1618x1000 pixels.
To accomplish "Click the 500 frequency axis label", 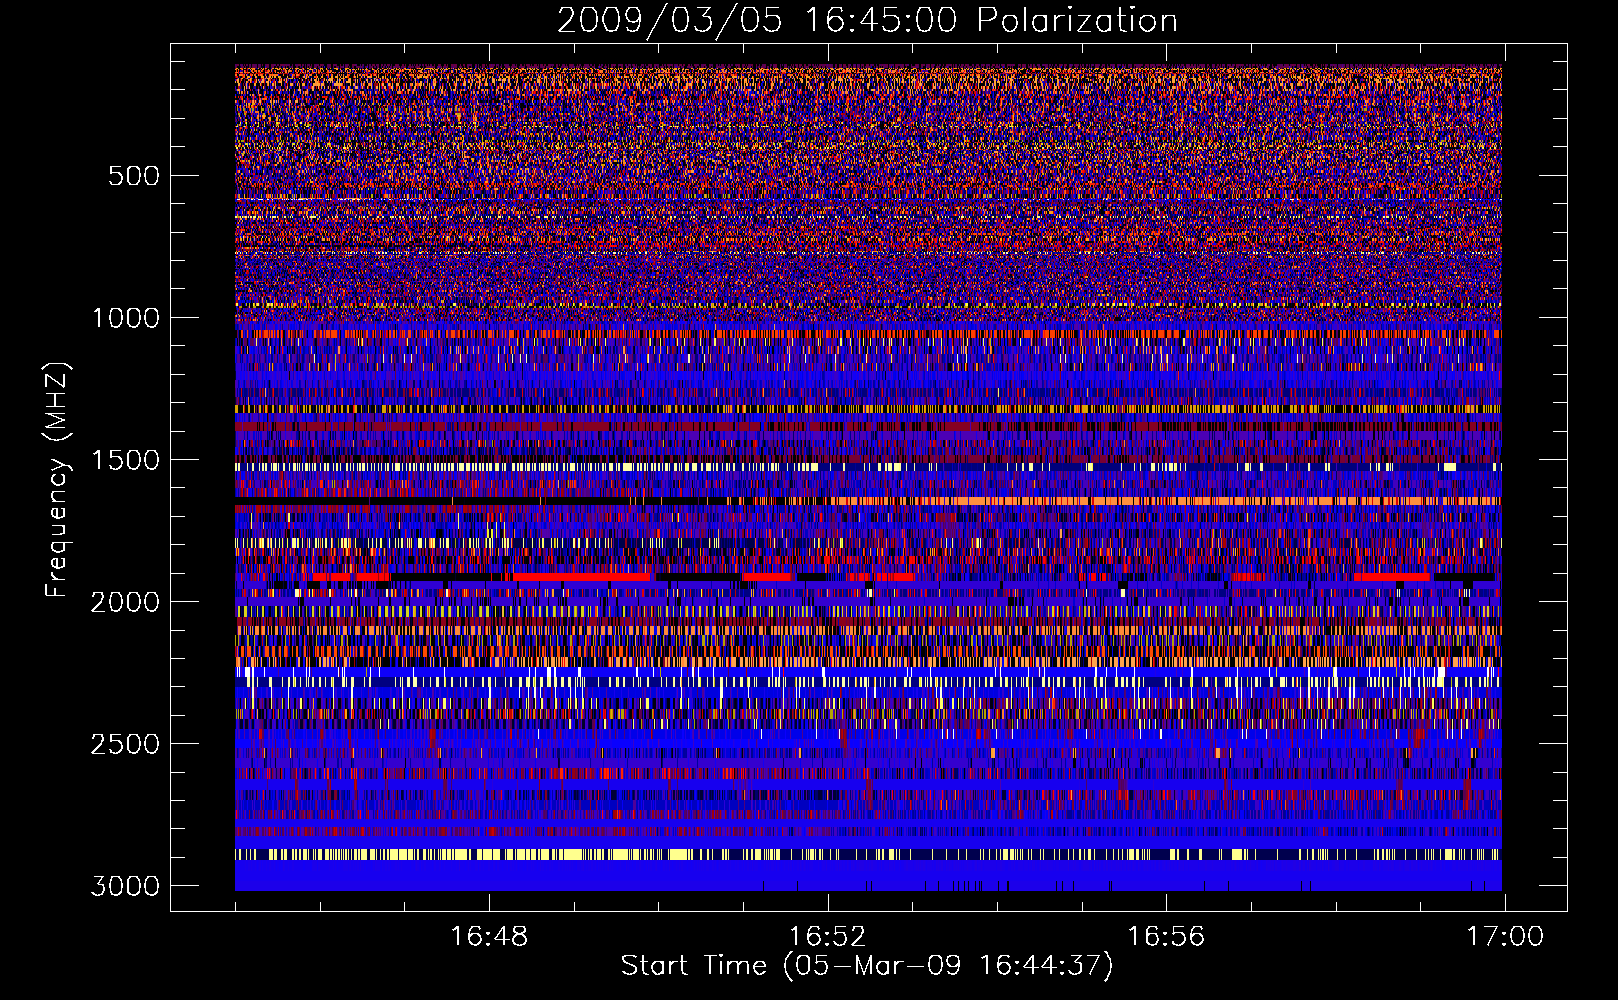I will [133, 176].
